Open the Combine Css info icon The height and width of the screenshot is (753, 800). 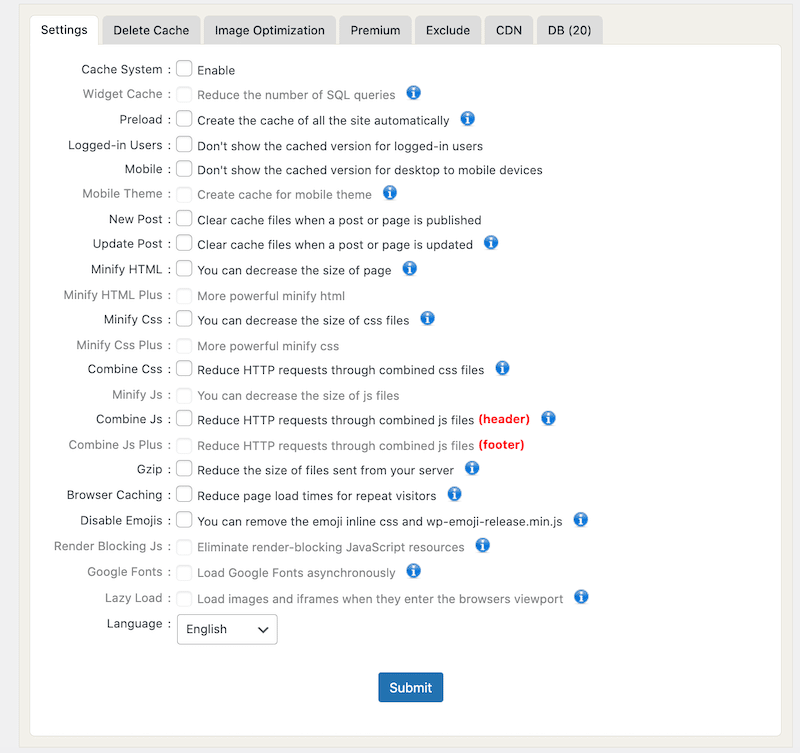click(x=503, y=369)
